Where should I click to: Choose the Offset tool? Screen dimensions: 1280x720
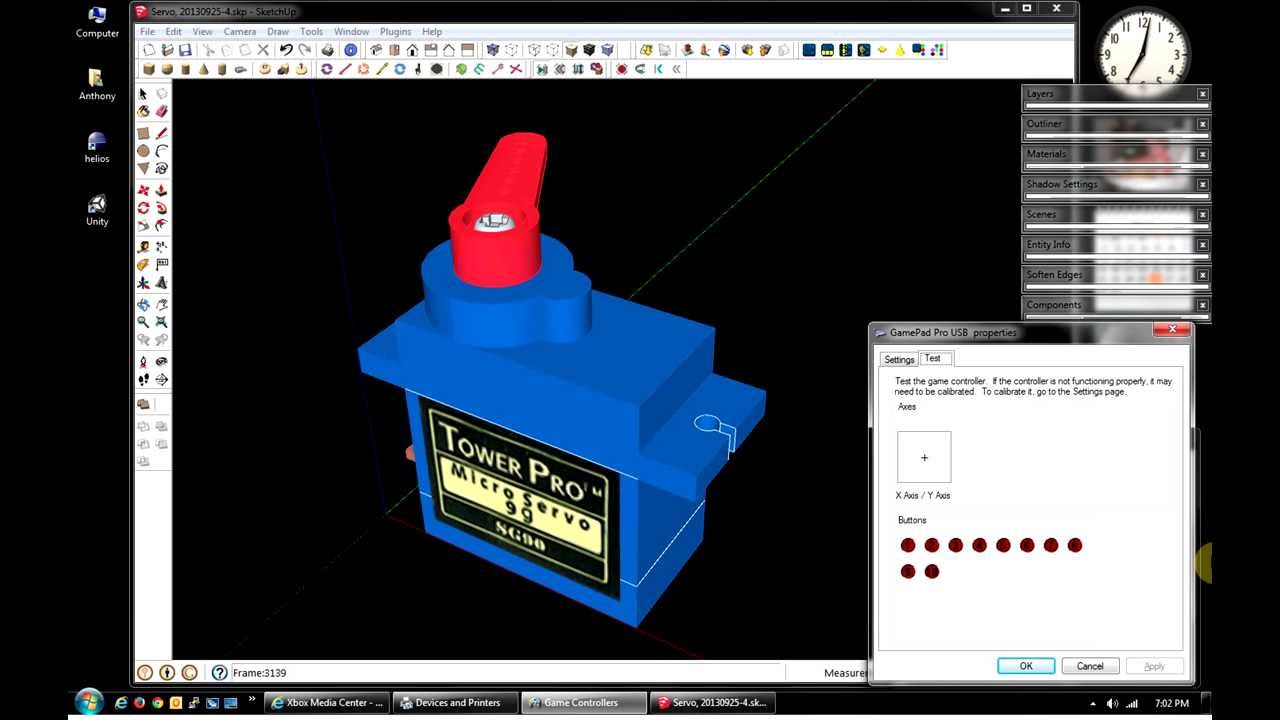point(161,224)
